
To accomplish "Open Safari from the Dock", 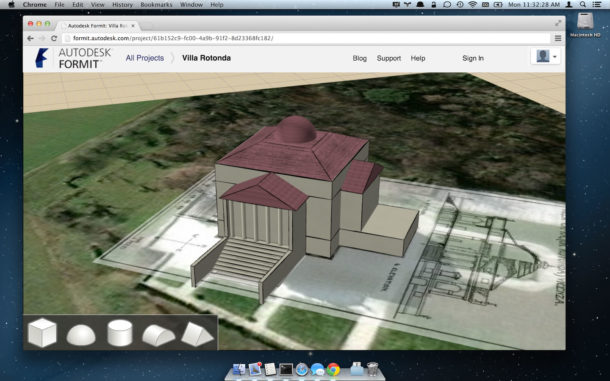I will click(x=301, y=369).
